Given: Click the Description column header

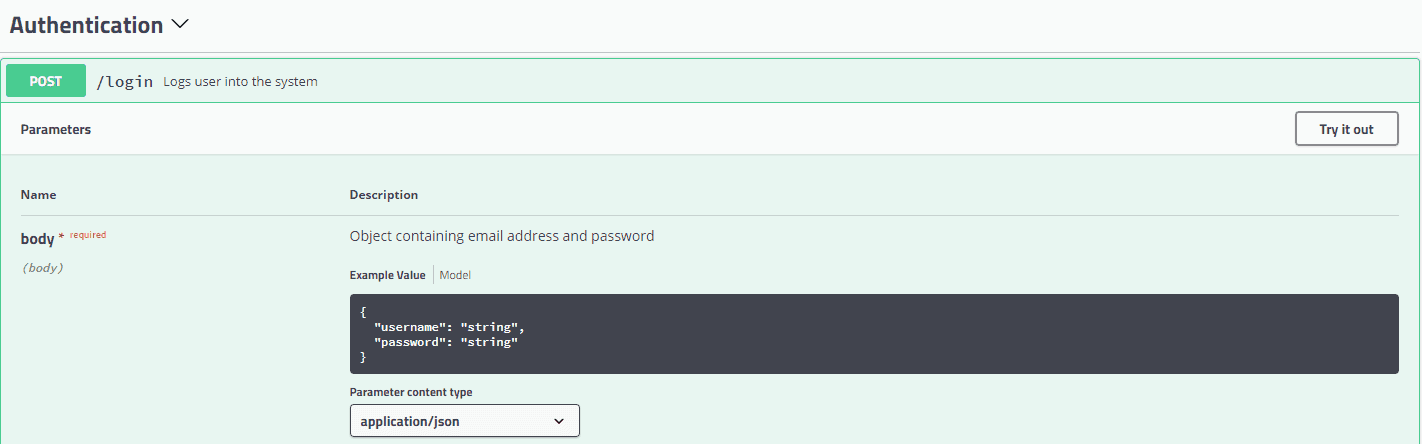Looking at the screenshot, I should (x=384, y=195).
